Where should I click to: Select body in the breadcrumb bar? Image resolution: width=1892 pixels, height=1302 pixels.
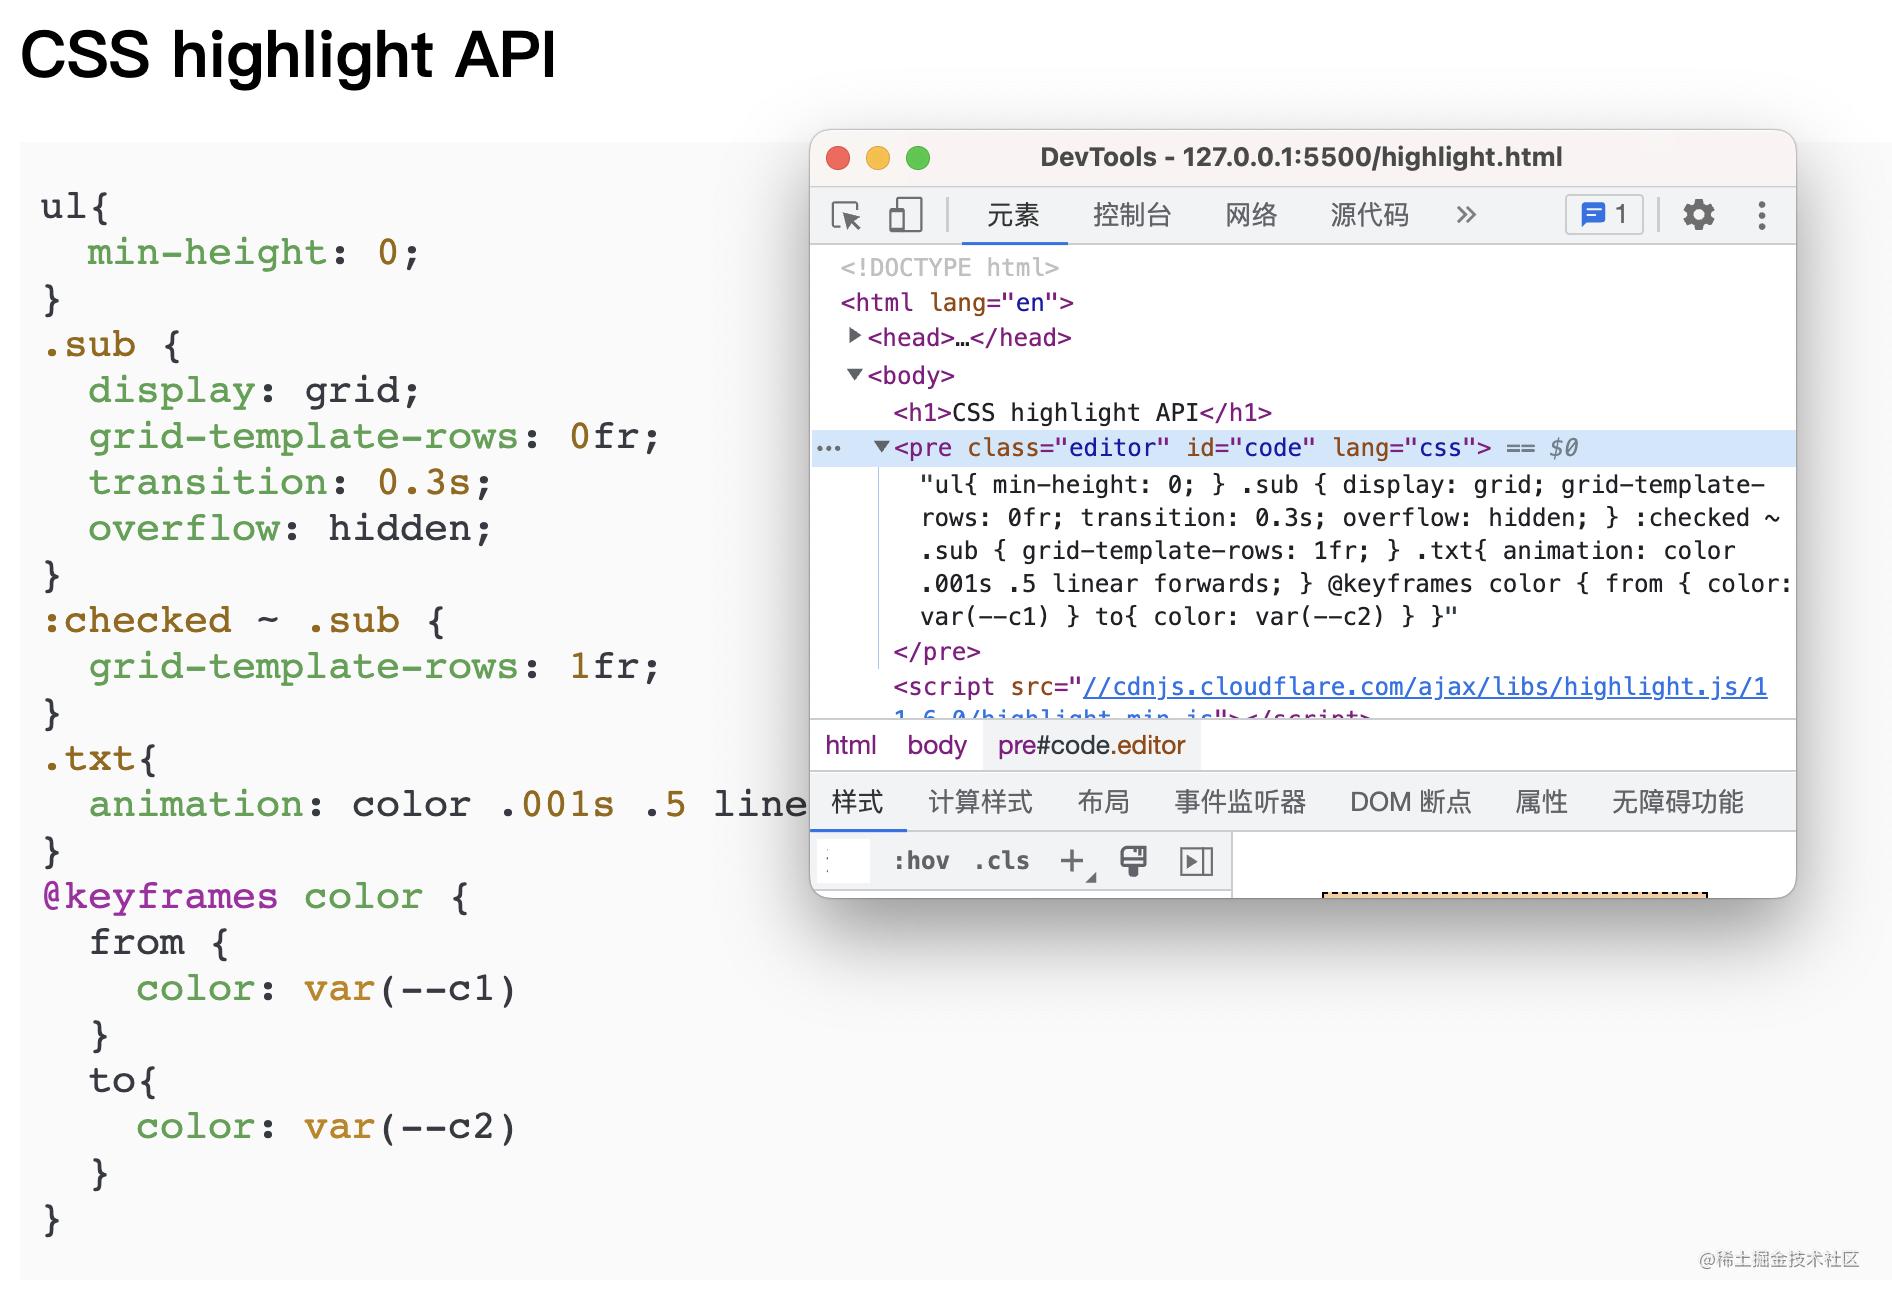coord(936,745)
